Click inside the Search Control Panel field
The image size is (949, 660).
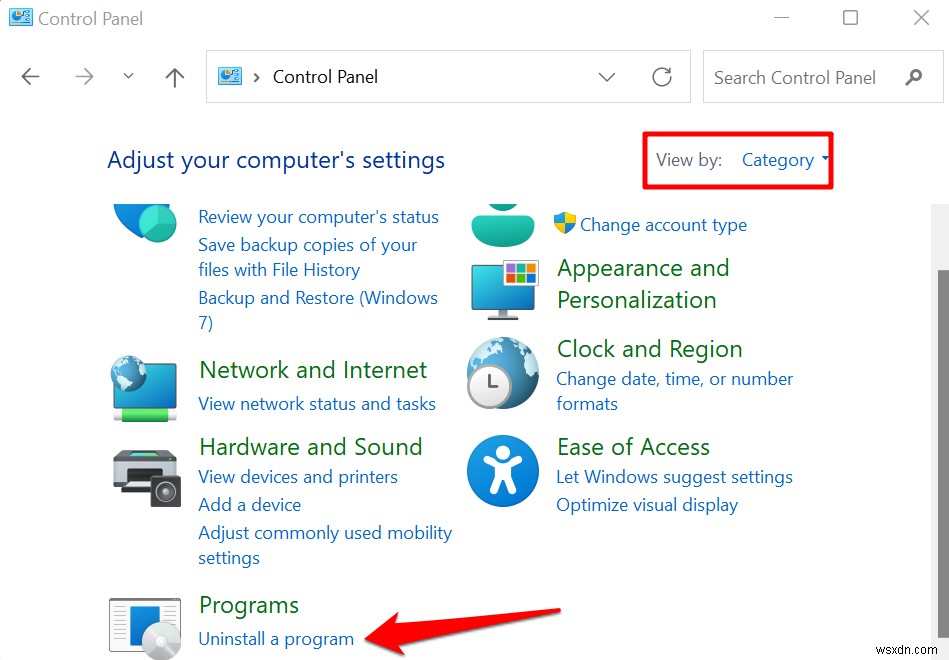800,76
